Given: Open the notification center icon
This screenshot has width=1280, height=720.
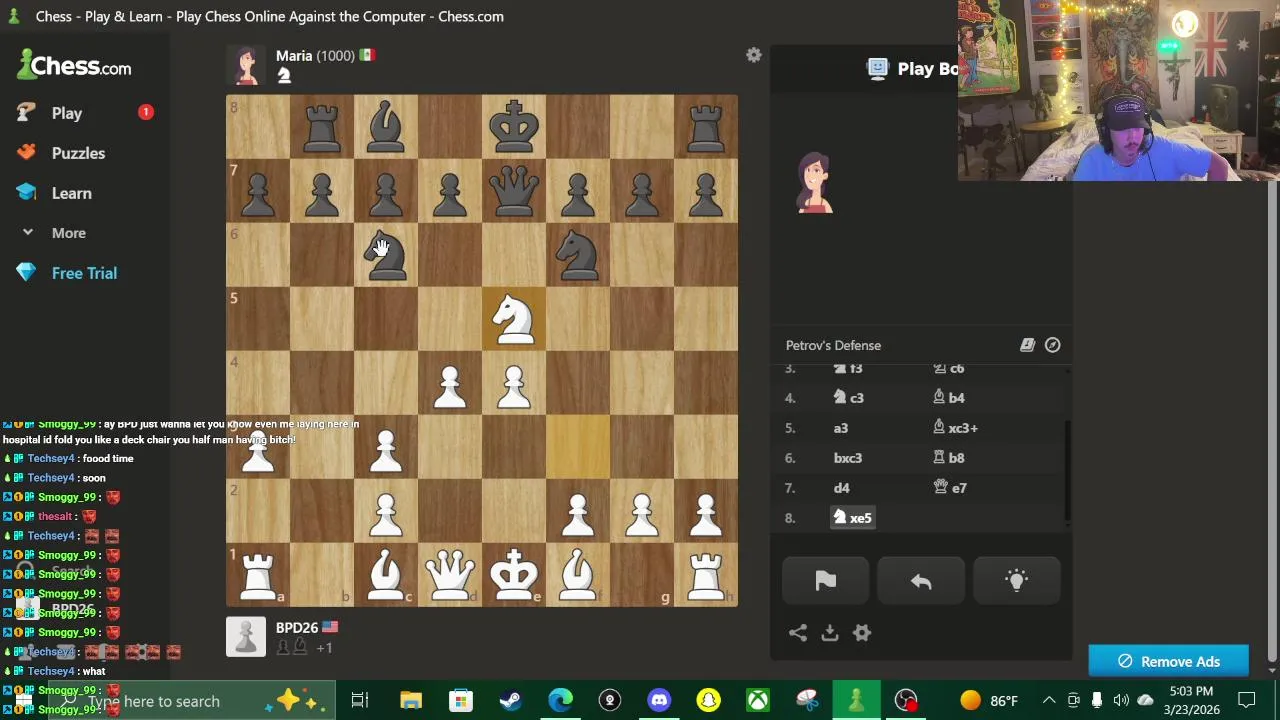Looking at the screenshot, I should (1246, 700).
